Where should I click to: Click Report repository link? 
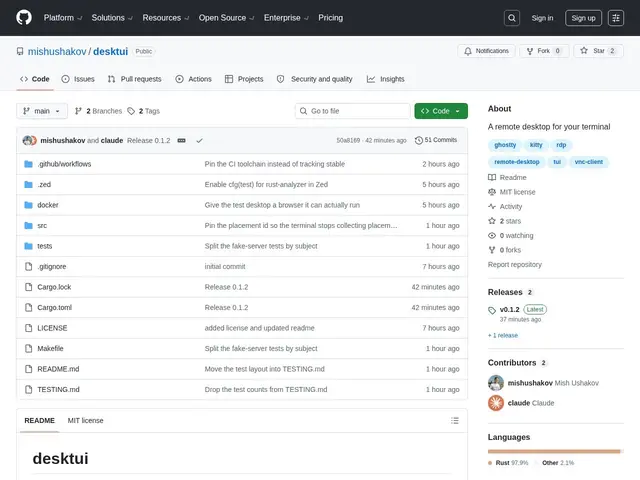[515, 264]
